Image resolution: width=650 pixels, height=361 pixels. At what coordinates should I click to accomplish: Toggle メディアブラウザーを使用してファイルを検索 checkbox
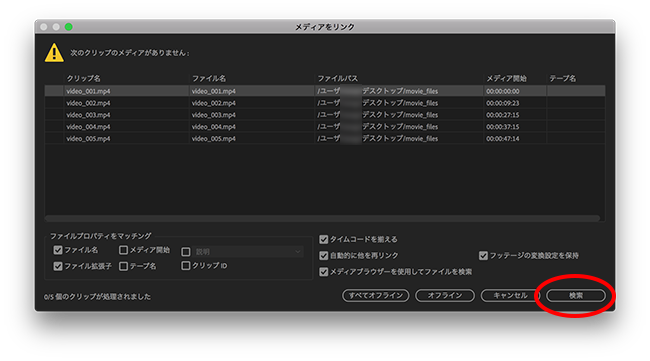click(324, 272)
